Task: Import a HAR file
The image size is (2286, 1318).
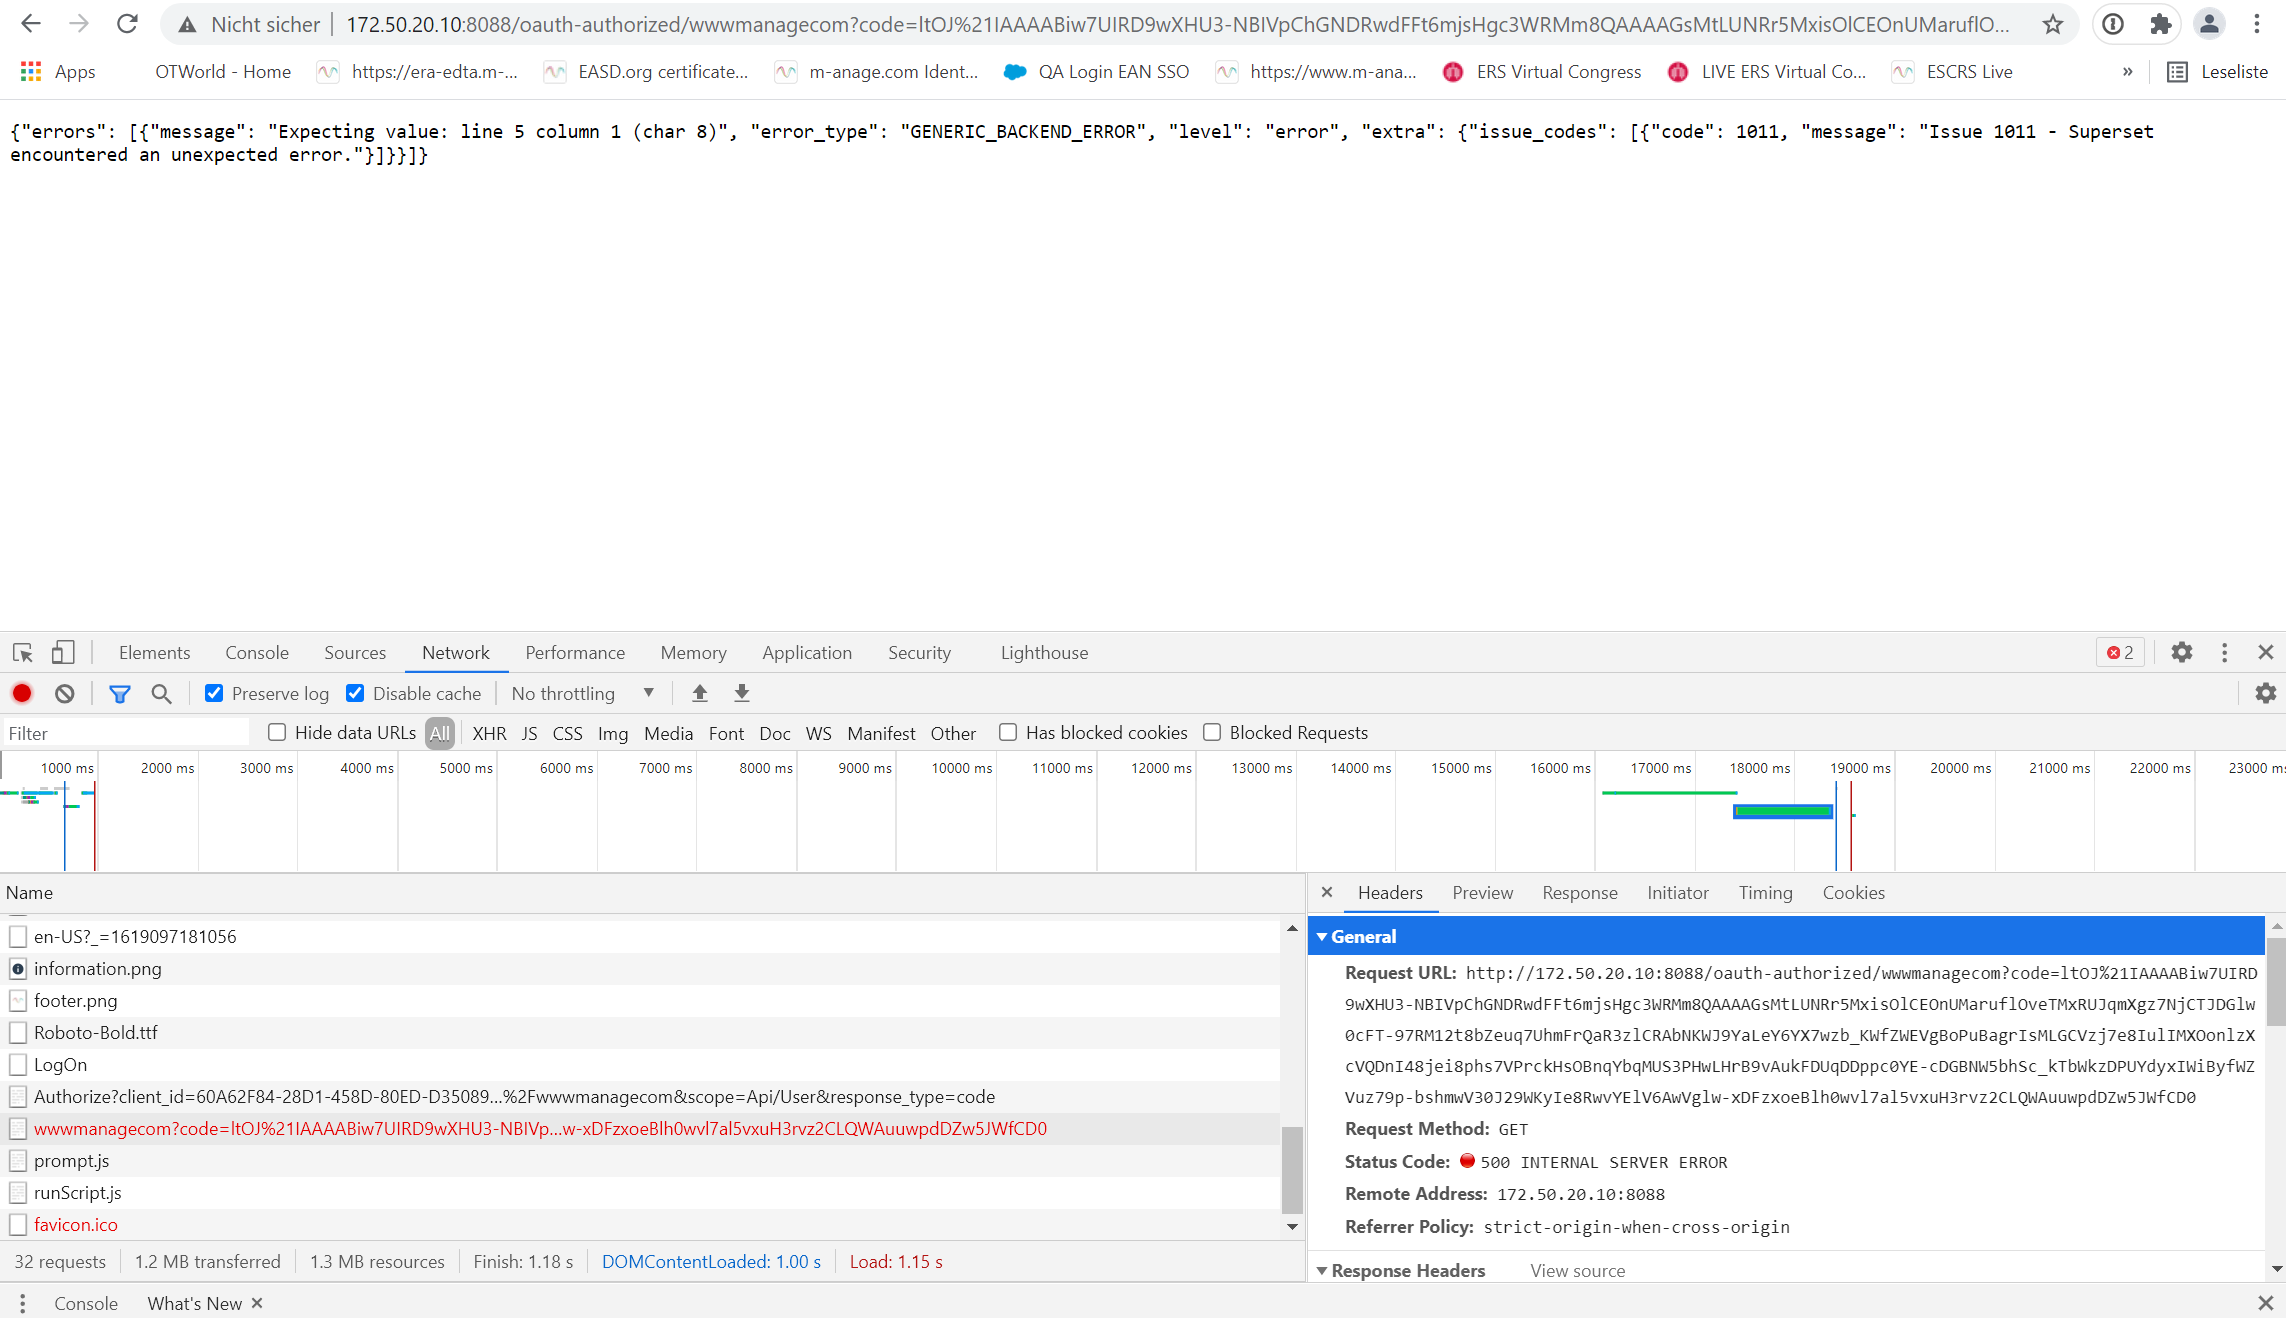Action: 700,693
